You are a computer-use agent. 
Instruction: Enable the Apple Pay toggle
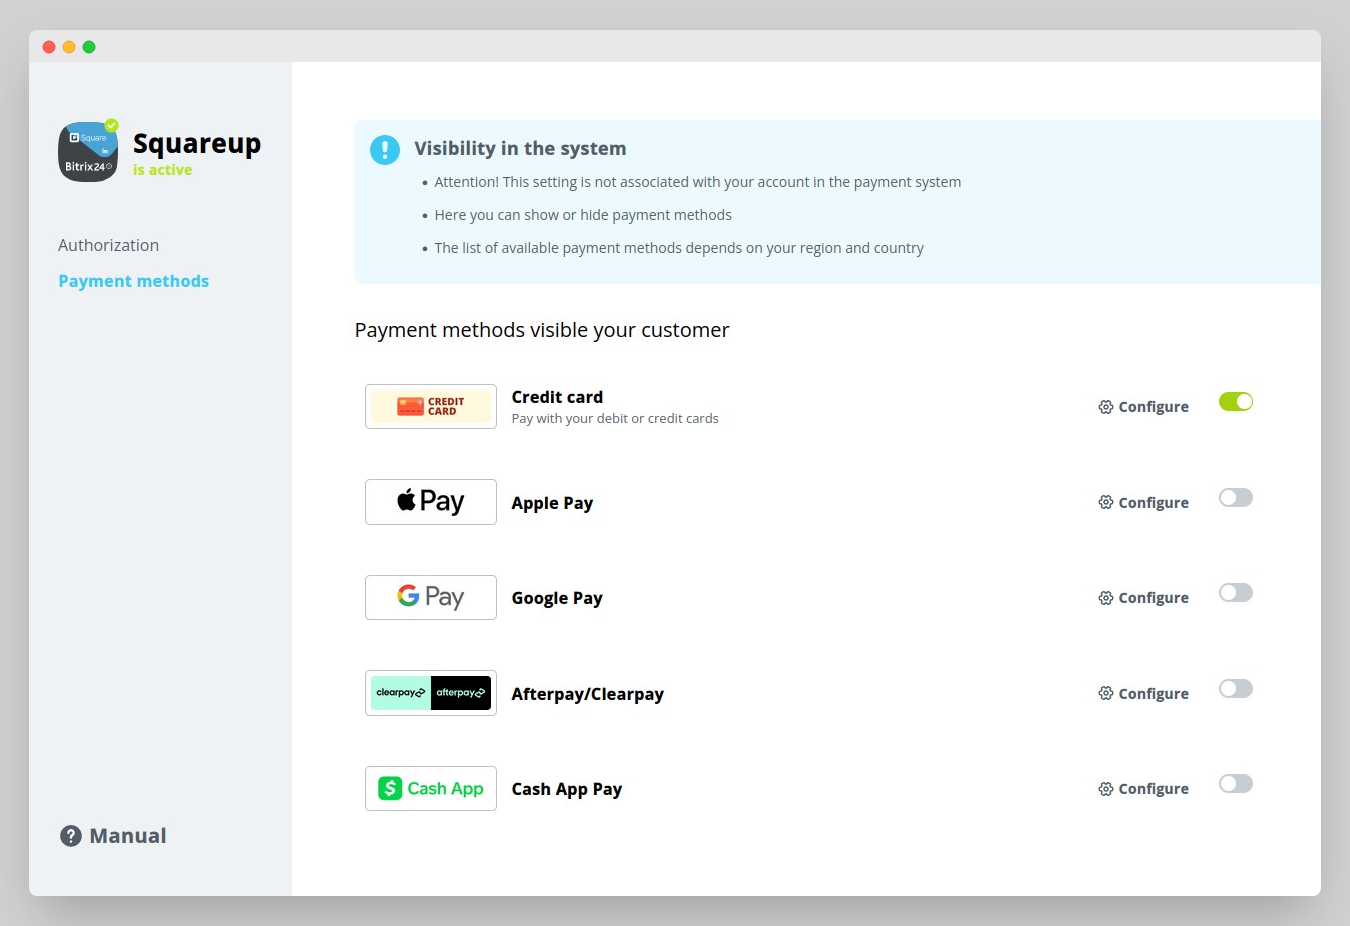pyautogui.click(x=1236, y=498)
